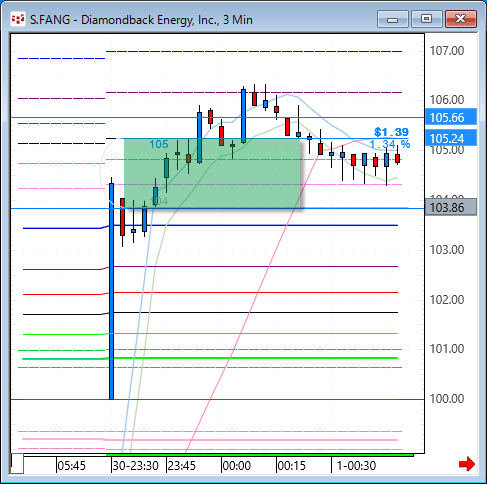This screenshot has width=487, height=484.
Task: Click the 102.00 price axis label
Action: click(x=447, y=299)
